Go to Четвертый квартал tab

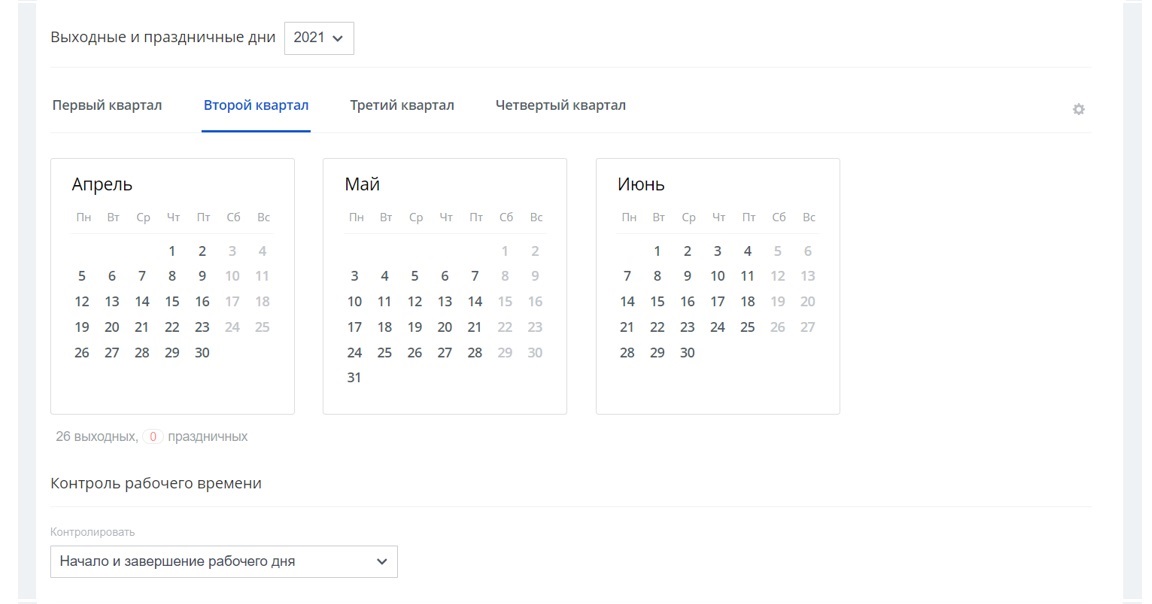coord(560,105)
